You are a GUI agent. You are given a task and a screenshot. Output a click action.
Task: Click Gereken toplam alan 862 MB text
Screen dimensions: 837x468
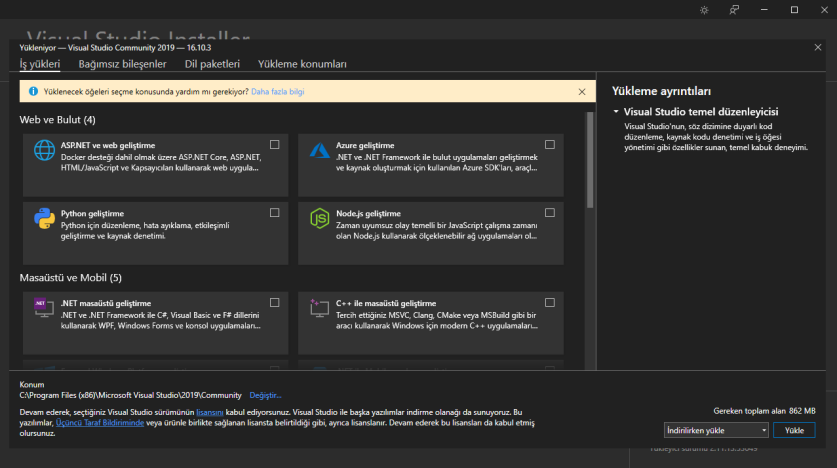(764, 411)
